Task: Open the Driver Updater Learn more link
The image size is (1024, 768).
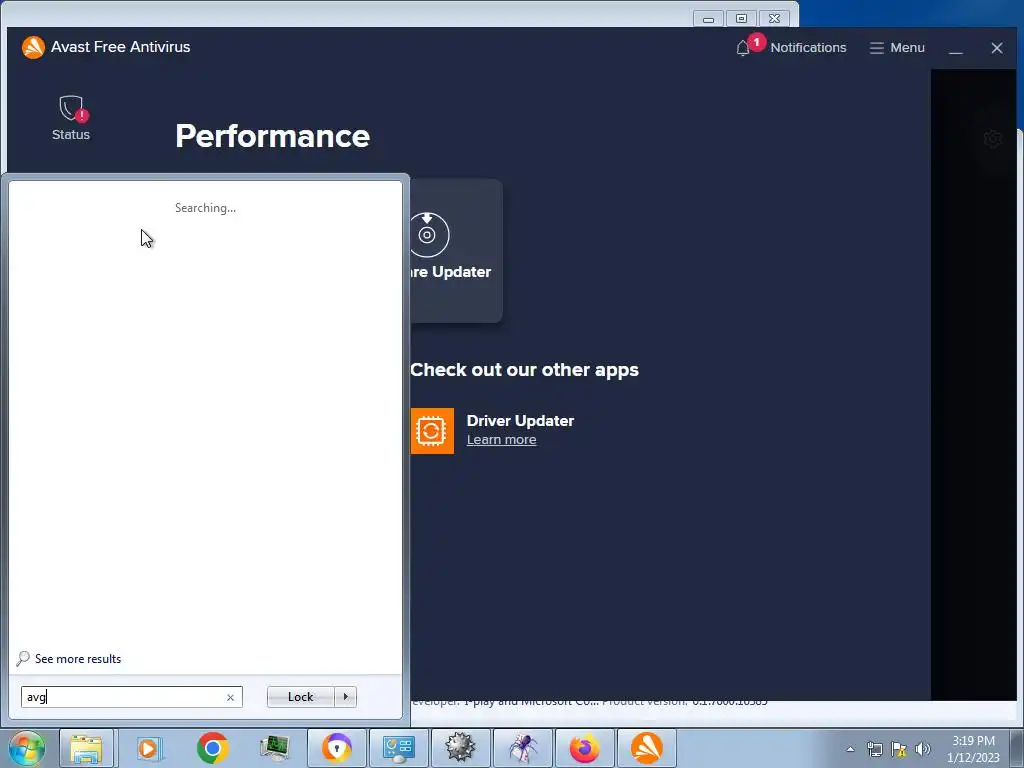Action: [502, 440]
